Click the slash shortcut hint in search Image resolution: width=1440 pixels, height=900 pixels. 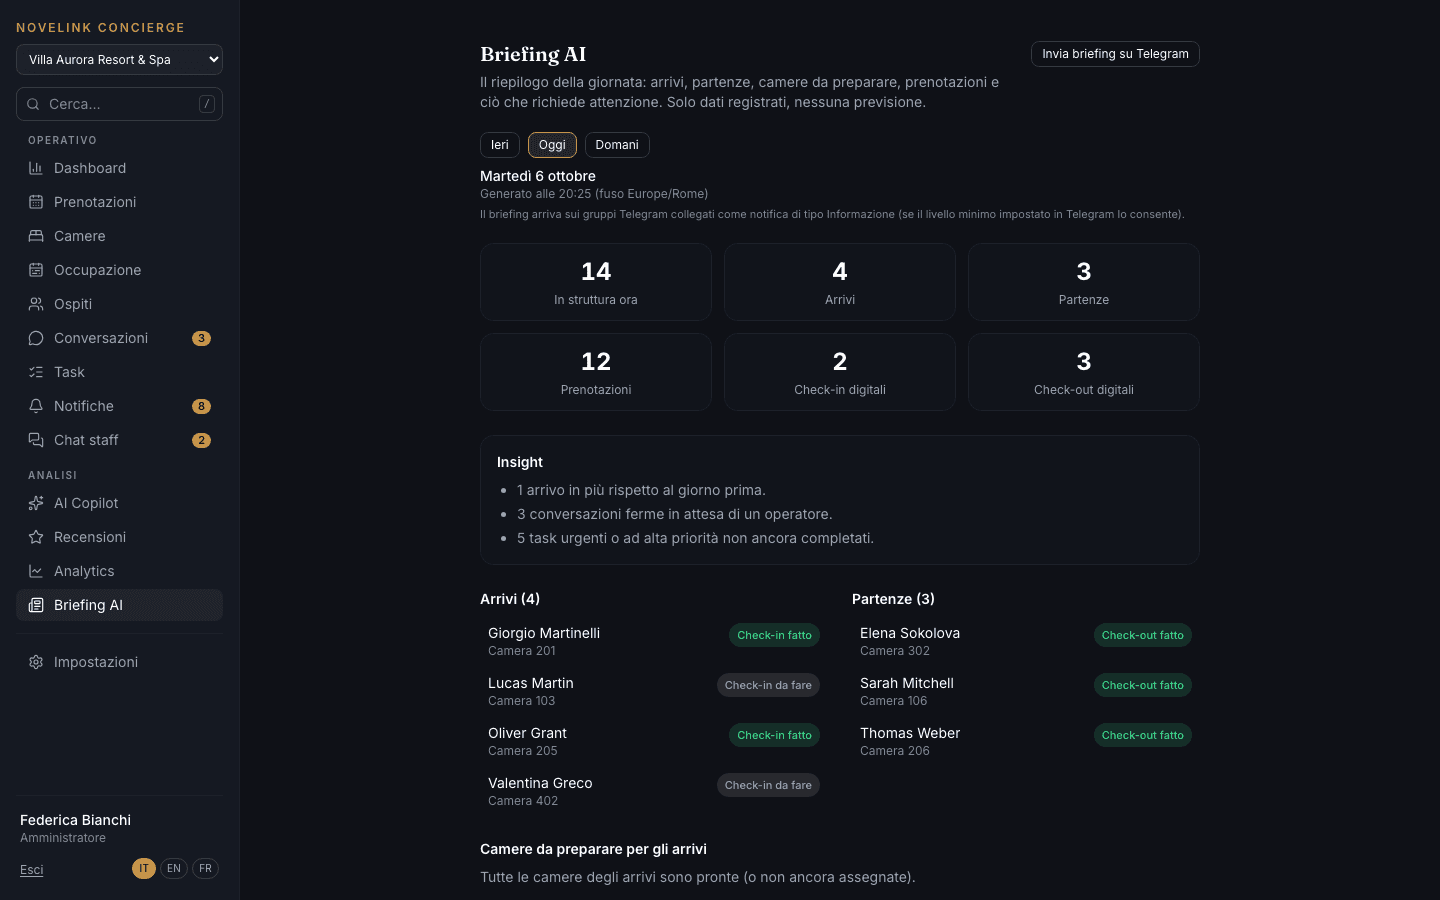click(x=207, y=104)
